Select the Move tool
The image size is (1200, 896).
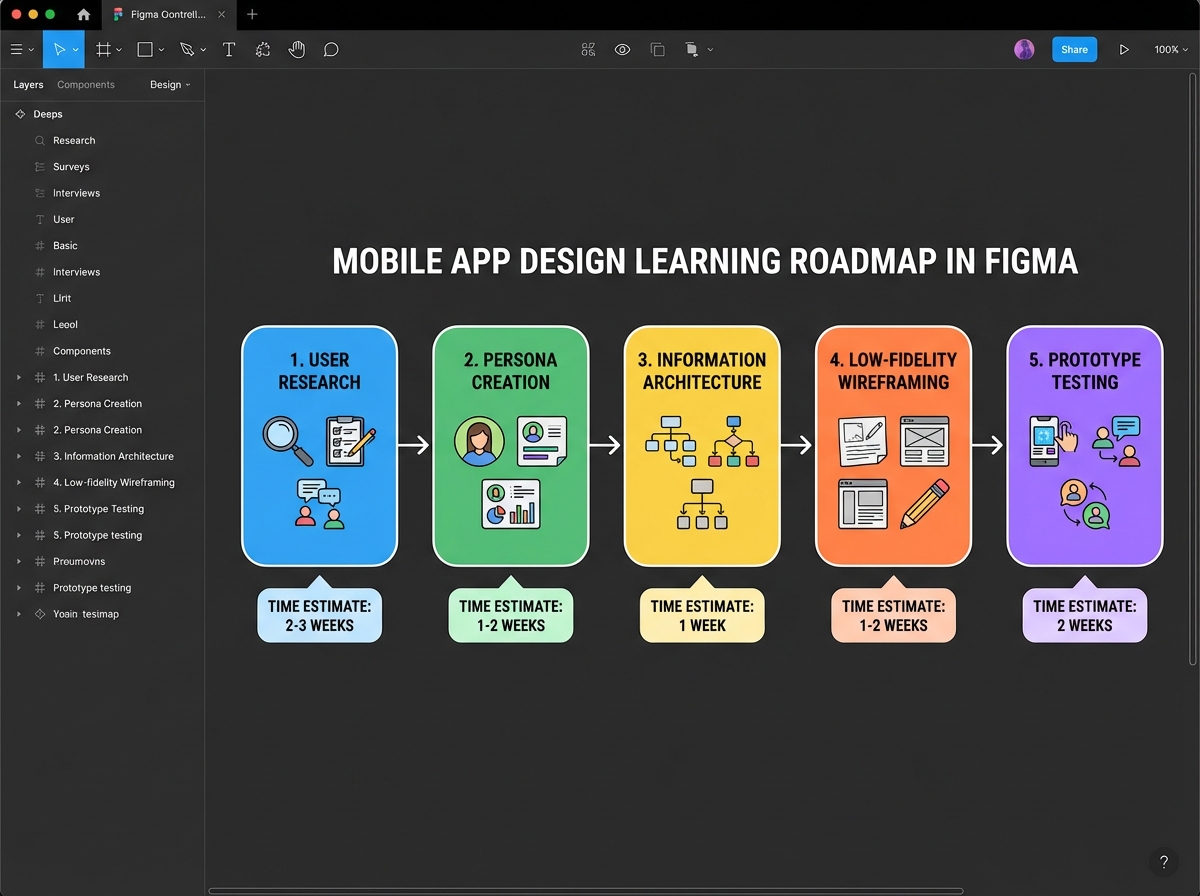click(x=59, y=49)
